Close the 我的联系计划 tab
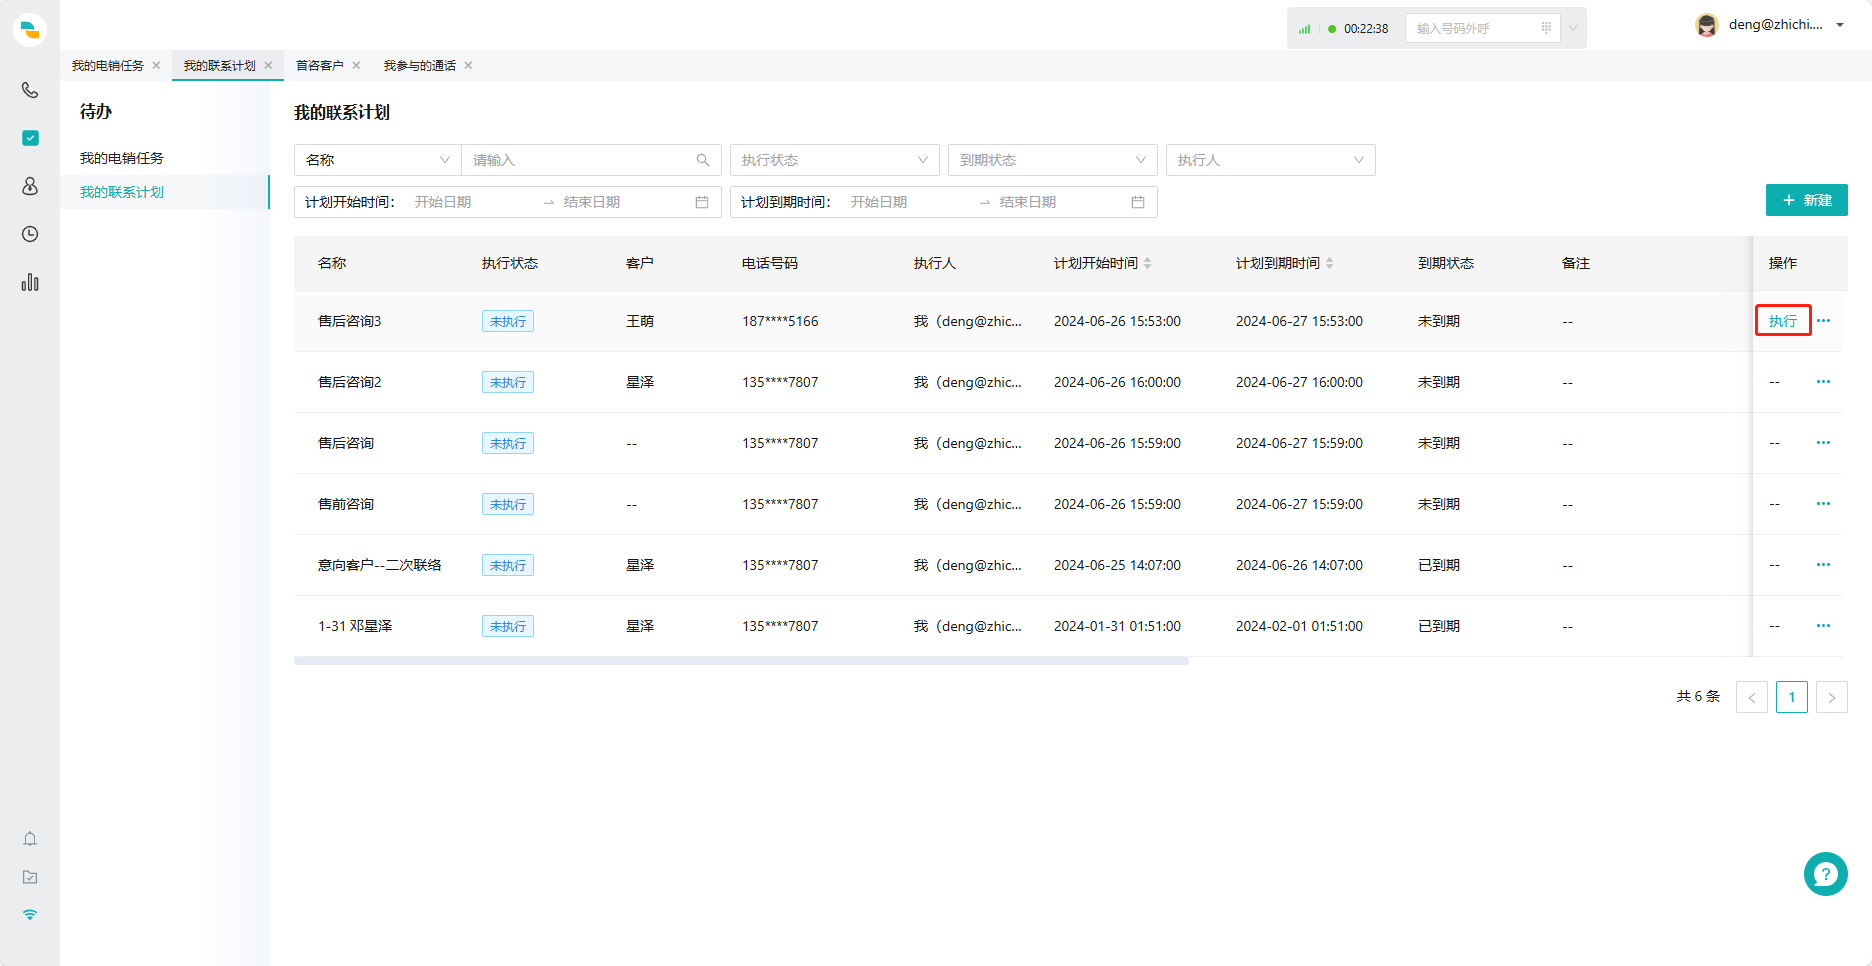Image resolution: width=1872 pixels, height=966 pixels. click(268, 66)
